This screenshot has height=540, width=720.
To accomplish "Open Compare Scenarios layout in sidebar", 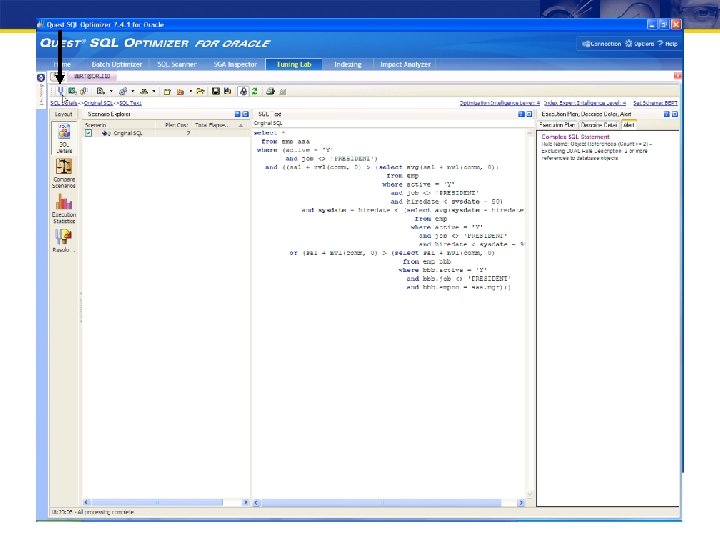I will point(64,173).
